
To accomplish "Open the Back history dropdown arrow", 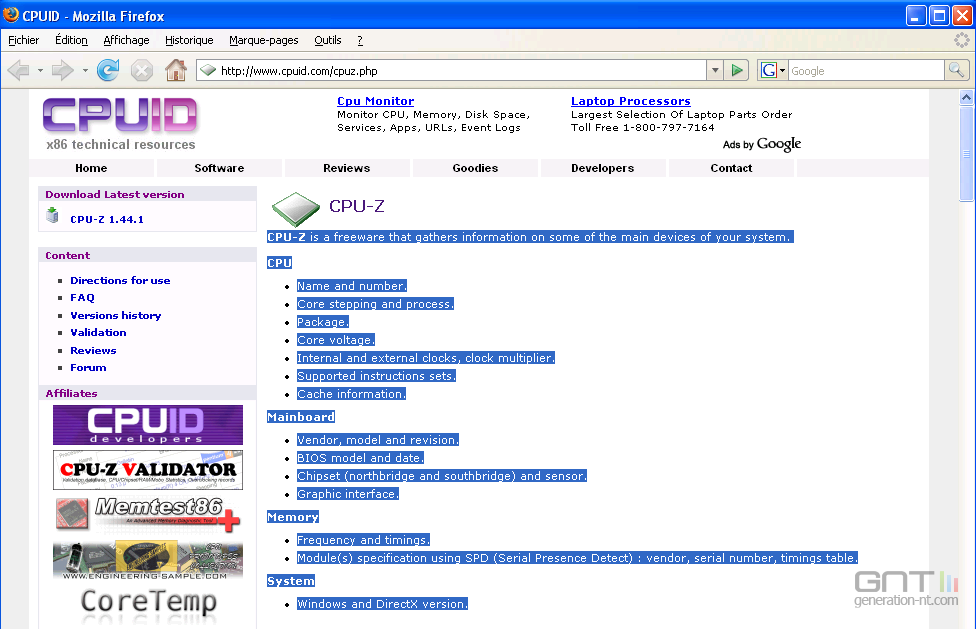I will point(40,70).
